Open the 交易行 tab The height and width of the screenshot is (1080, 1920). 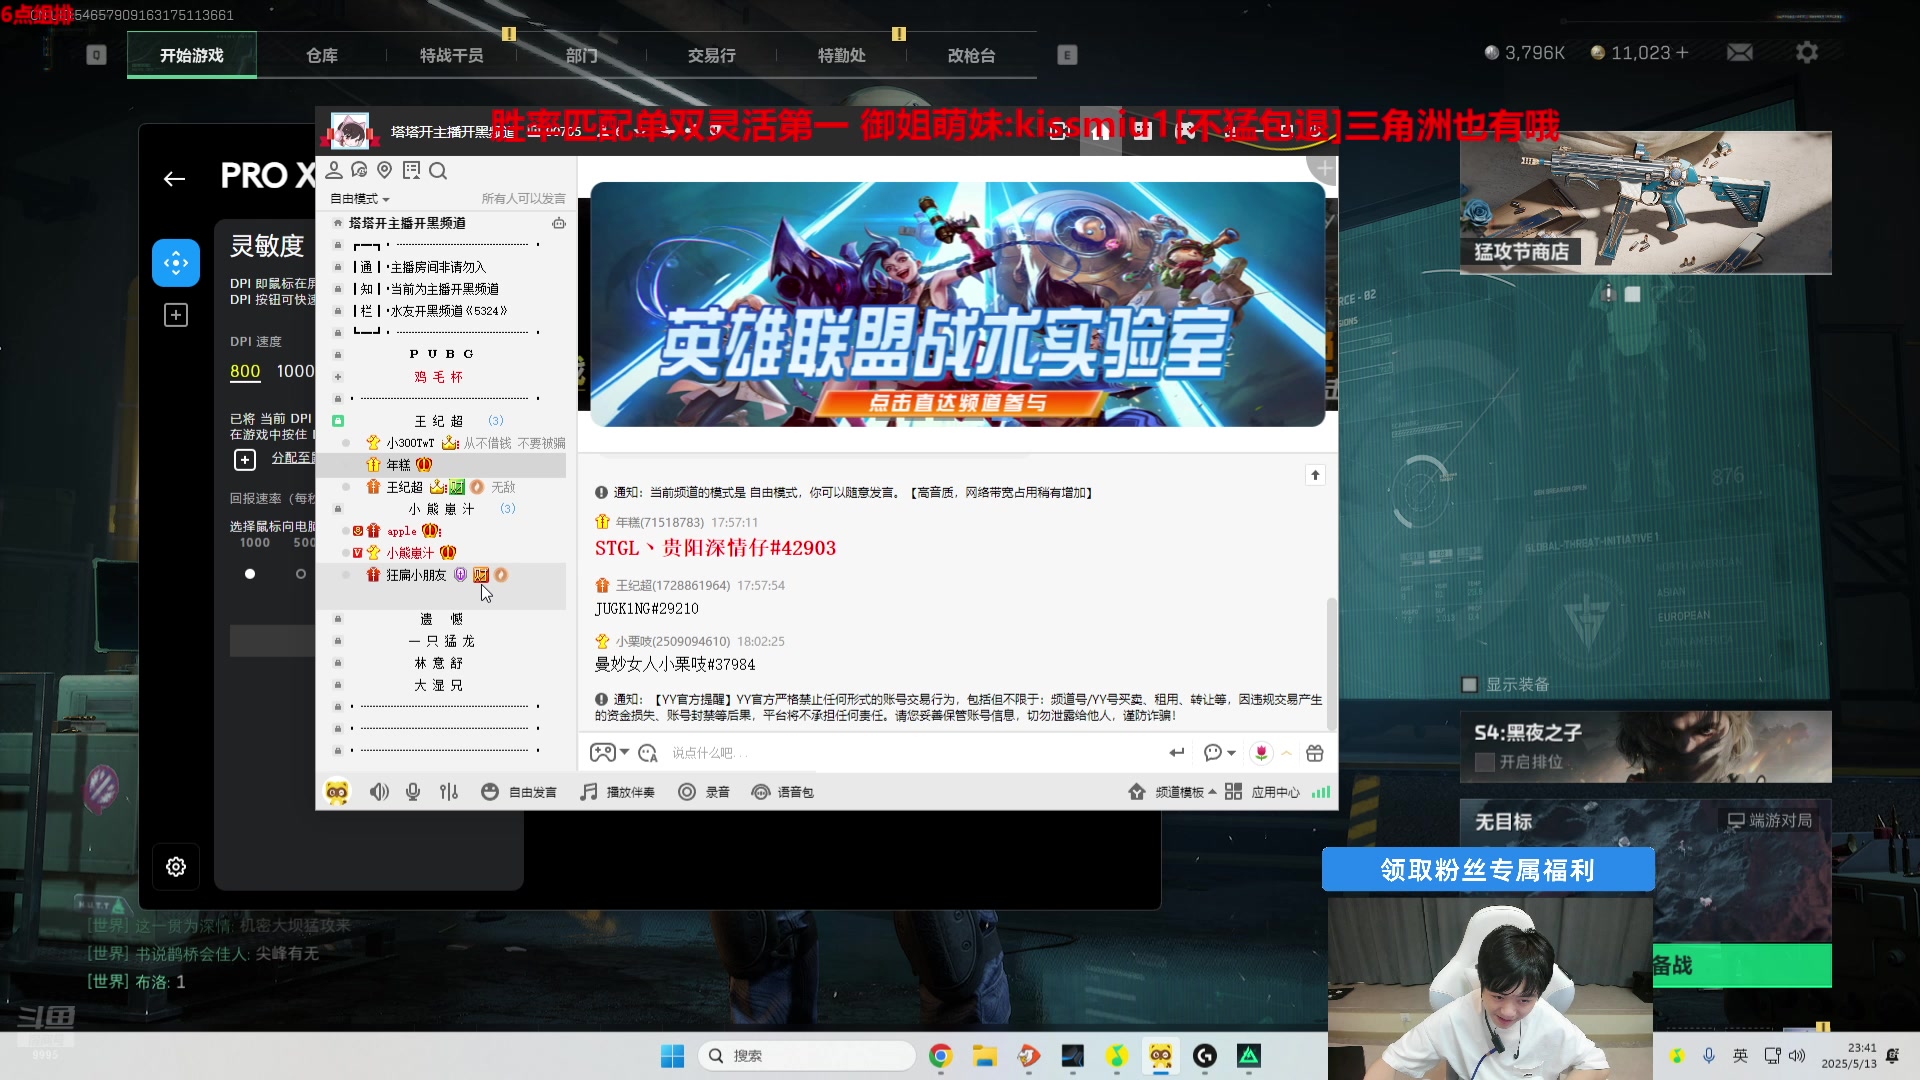[x=712, y=55]
